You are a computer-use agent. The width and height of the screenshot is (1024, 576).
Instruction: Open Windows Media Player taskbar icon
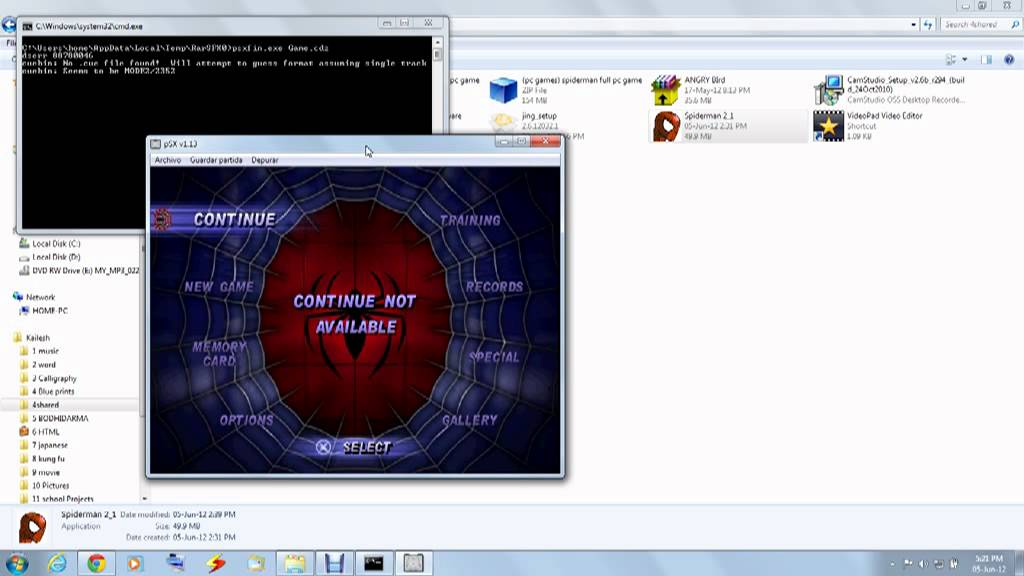click(x=135, y=563)
